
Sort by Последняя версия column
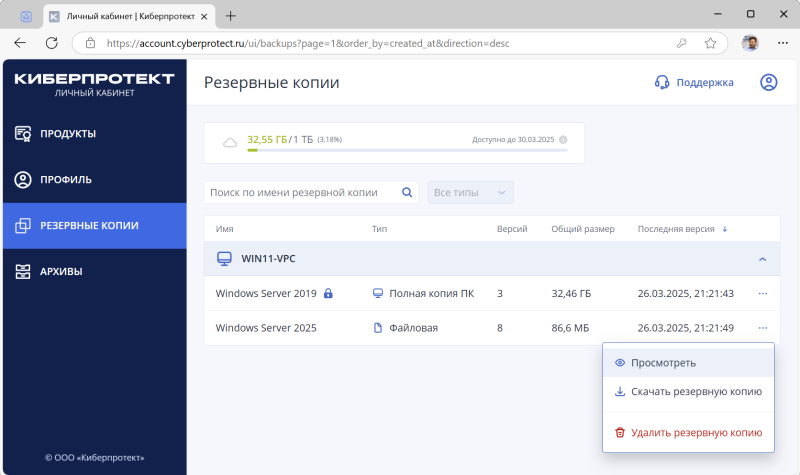[676, 229]
